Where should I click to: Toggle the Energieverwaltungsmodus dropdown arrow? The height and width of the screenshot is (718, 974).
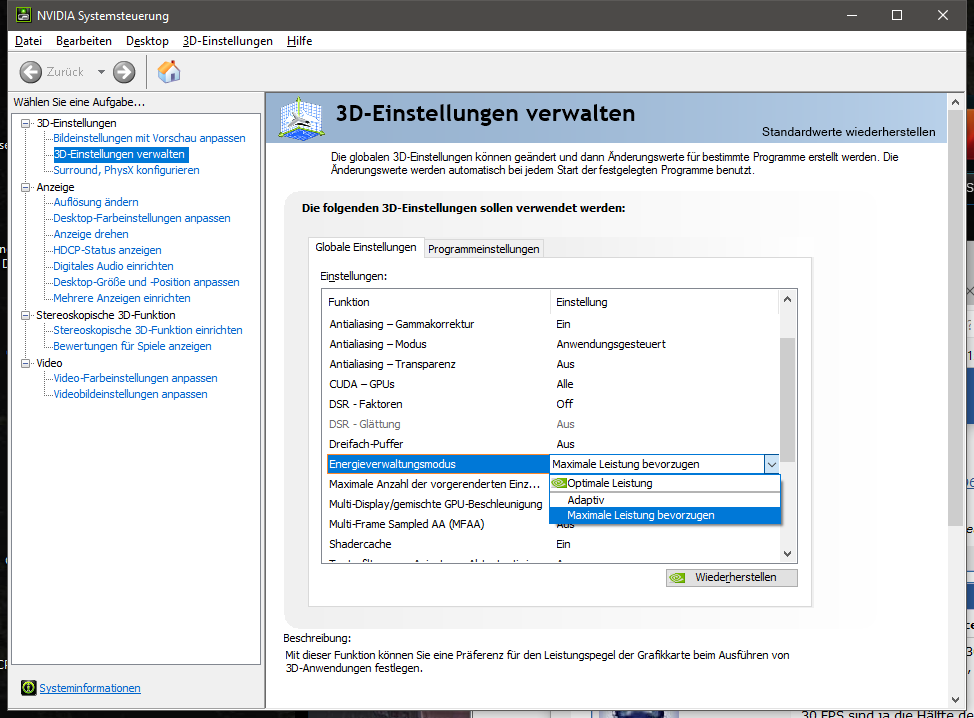(771, 464)
